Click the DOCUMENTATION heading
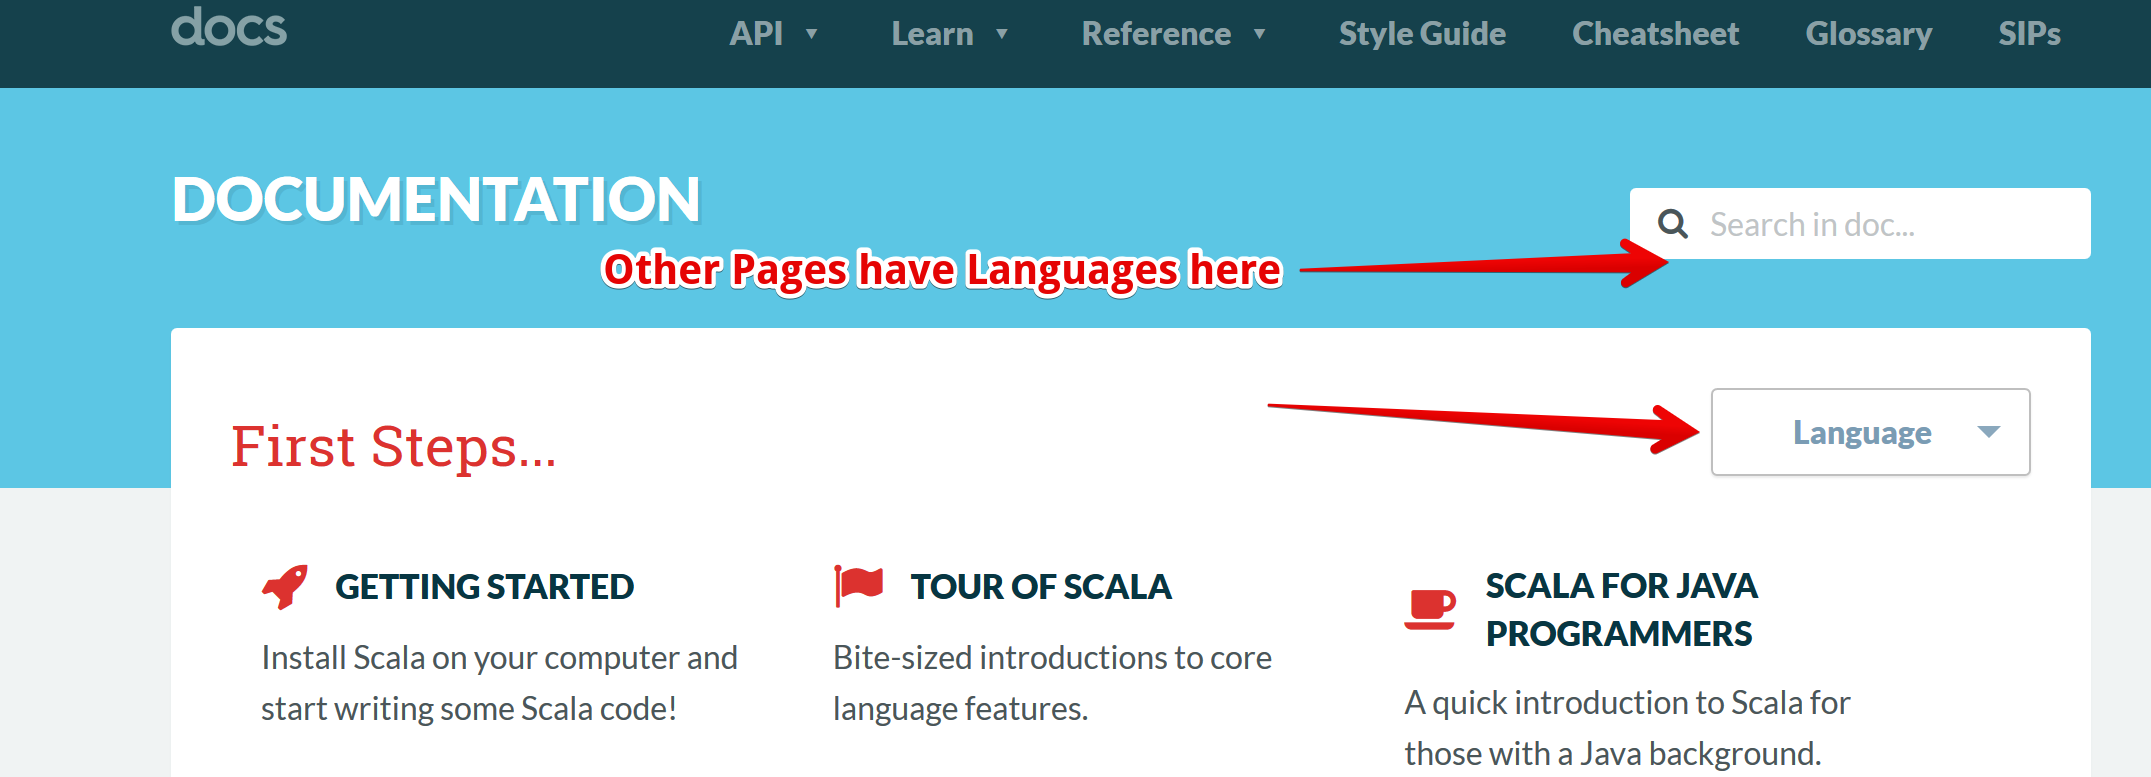Image resolution: width=2151 pixels, height=777 pixels. [x=436, y=199]
